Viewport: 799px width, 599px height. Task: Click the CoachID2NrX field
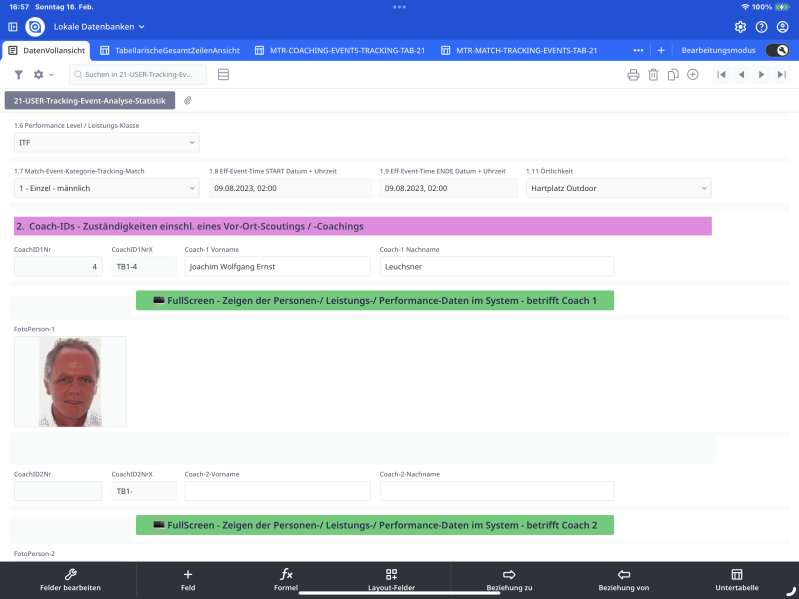[x=144, y=491]
